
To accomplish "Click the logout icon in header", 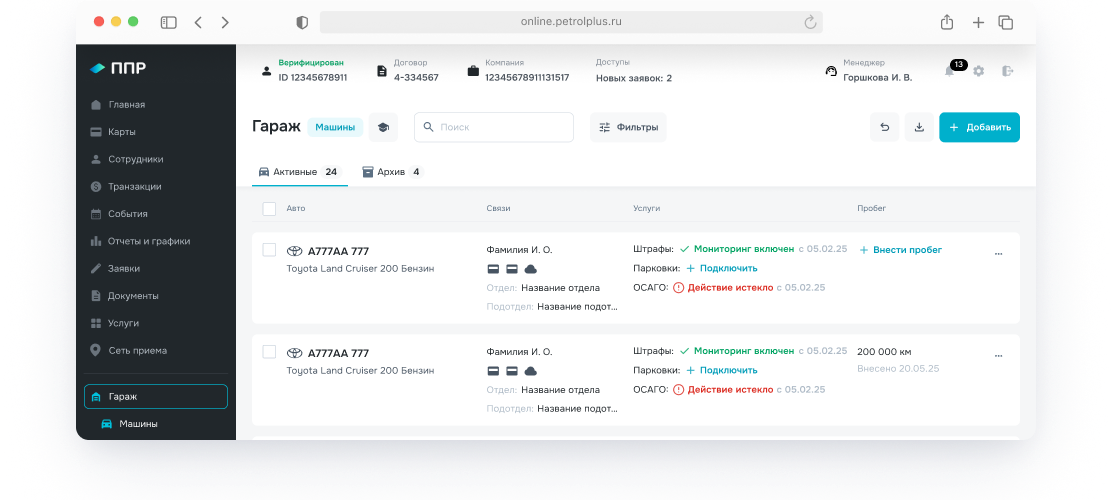I will click(x=1007, y=71).
